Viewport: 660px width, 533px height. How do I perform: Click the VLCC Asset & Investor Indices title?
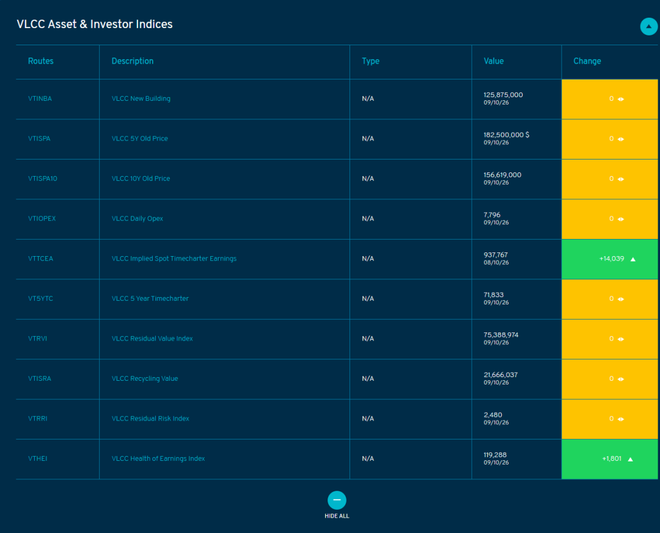pyautogui.click(x=95, y=24)
